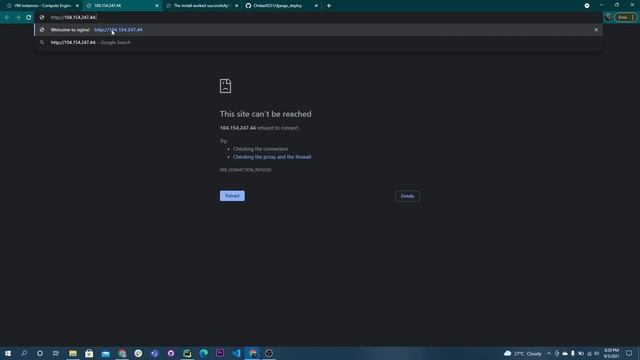Expand the hidden system tray icons
Screen dimensions: 640x360
pos(549,353)
